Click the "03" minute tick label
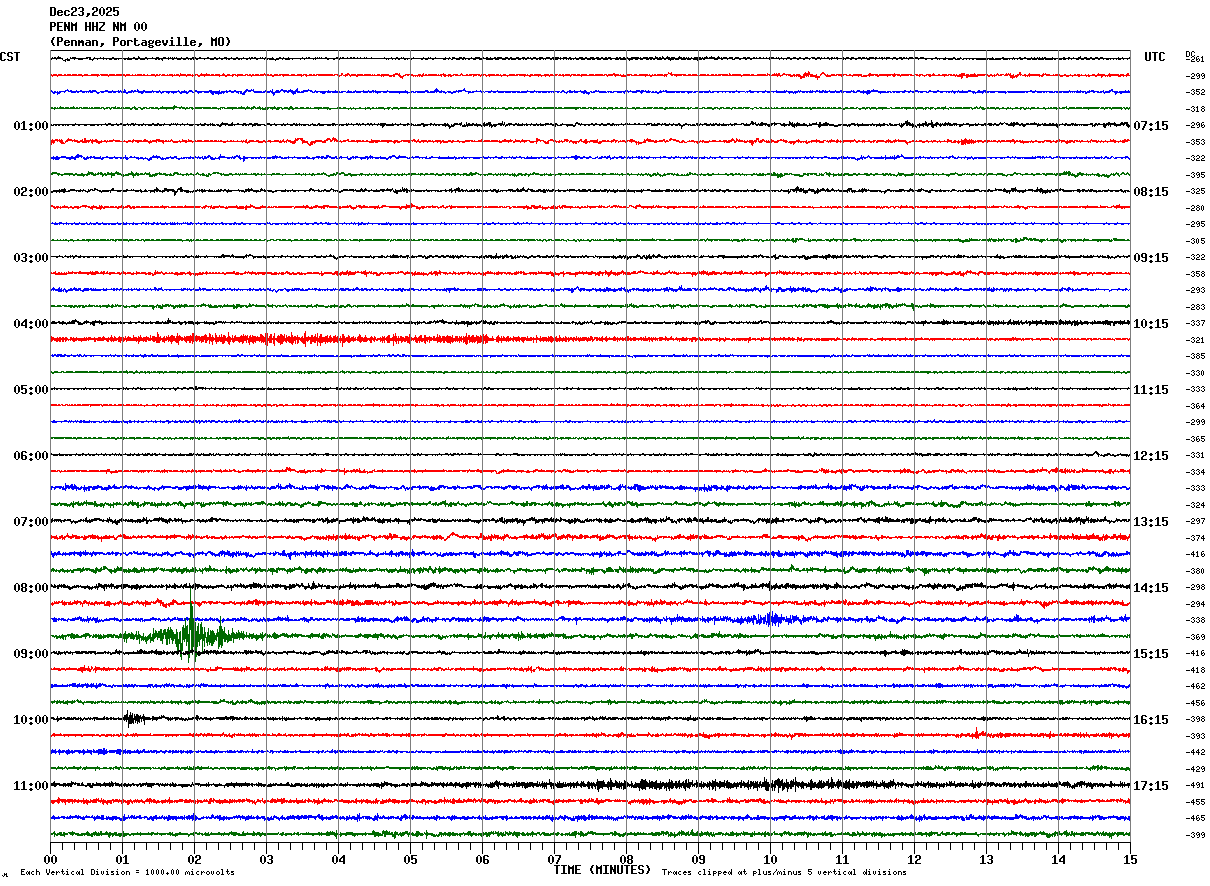Screen dimensions: 1210x886 [266, 859]
